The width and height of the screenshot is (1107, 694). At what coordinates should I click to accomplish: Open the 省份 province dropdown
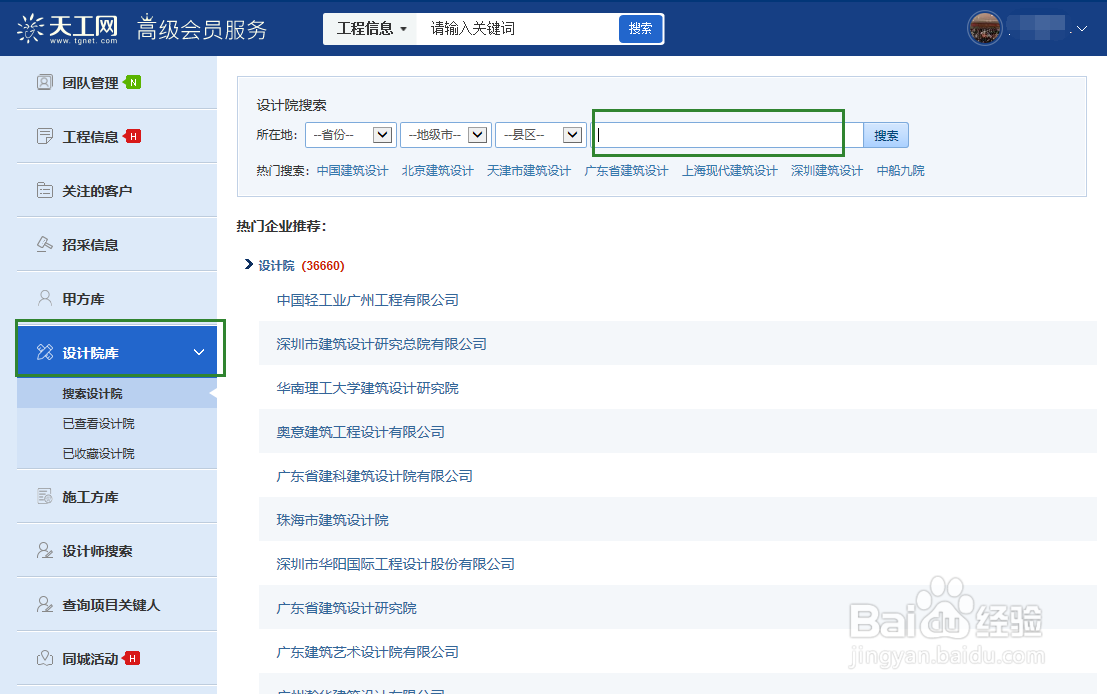point(349,135)
